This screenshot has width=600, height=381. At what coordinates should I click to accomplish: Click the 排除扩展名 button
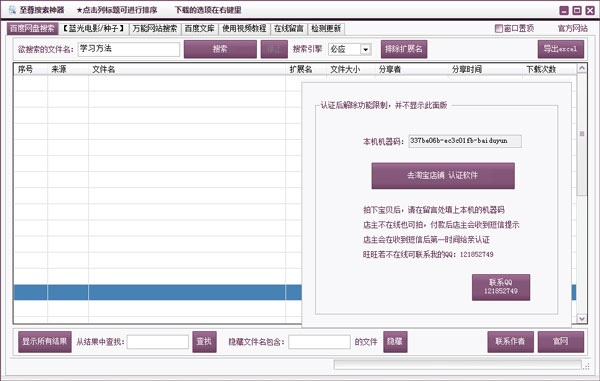coord(404,49)
